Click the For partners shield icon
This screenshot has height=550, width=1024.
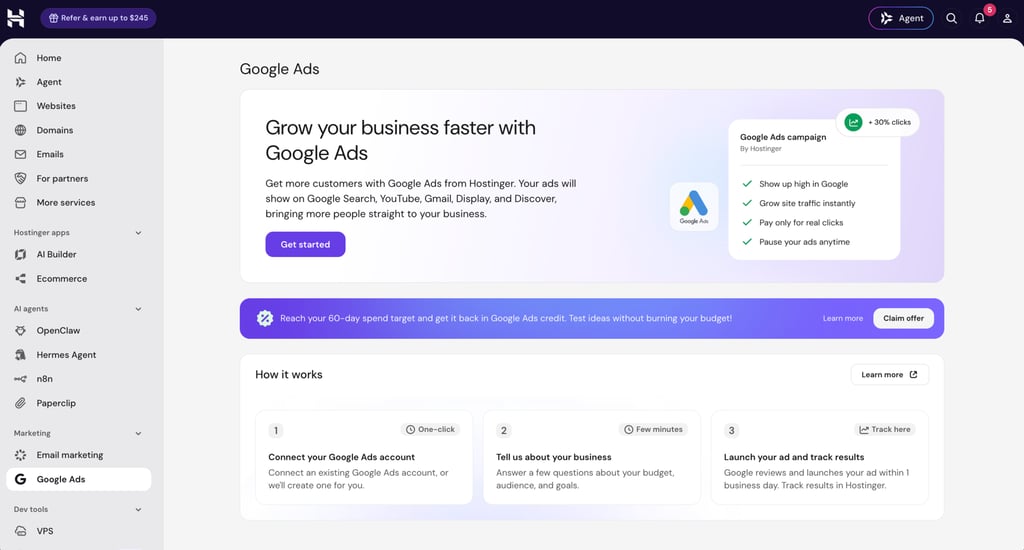point(20,178)
